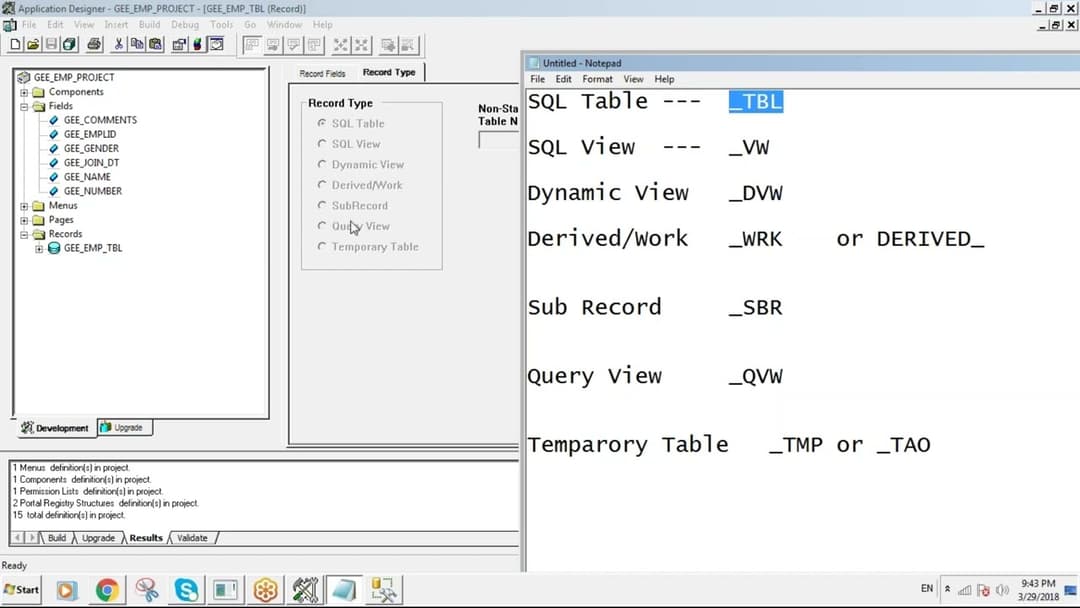Viewport: 1080px width, 608px height.
Task: Click the Cut scissors toolbar icon
Action: click(119, 44)
